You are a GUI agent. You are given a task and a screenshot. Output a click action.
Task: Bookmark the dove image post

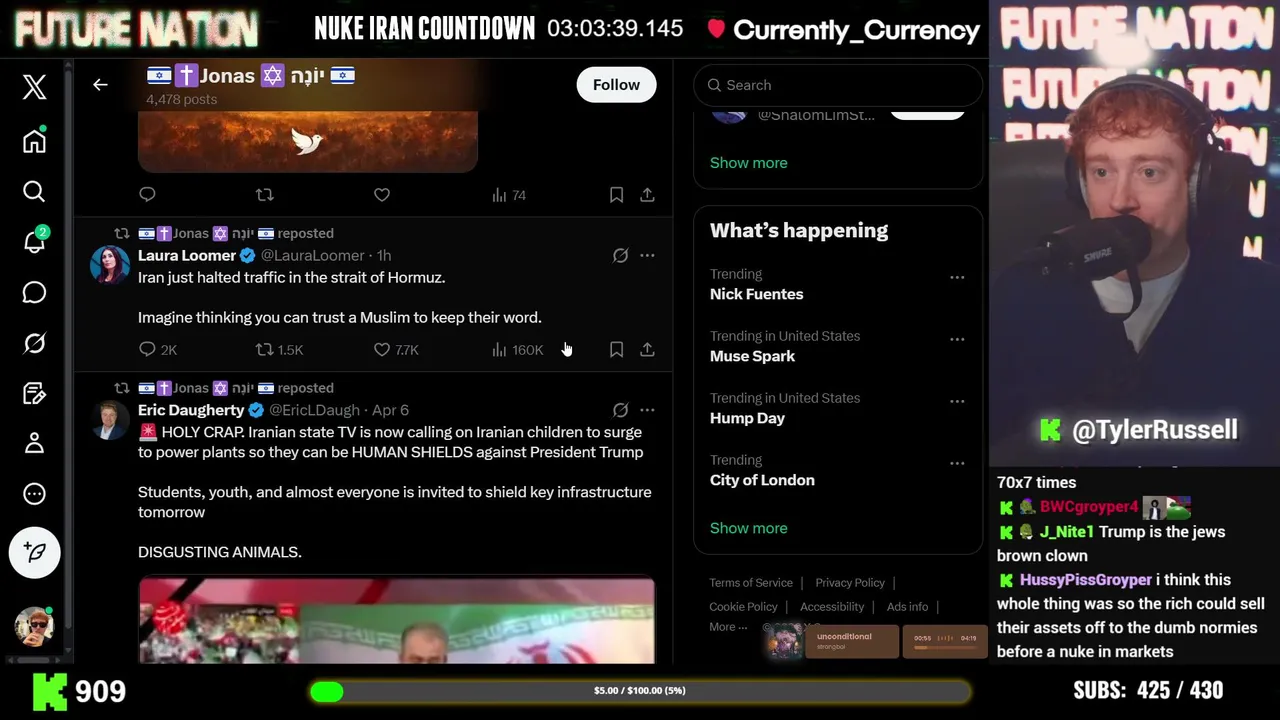(x=616, y=194)
